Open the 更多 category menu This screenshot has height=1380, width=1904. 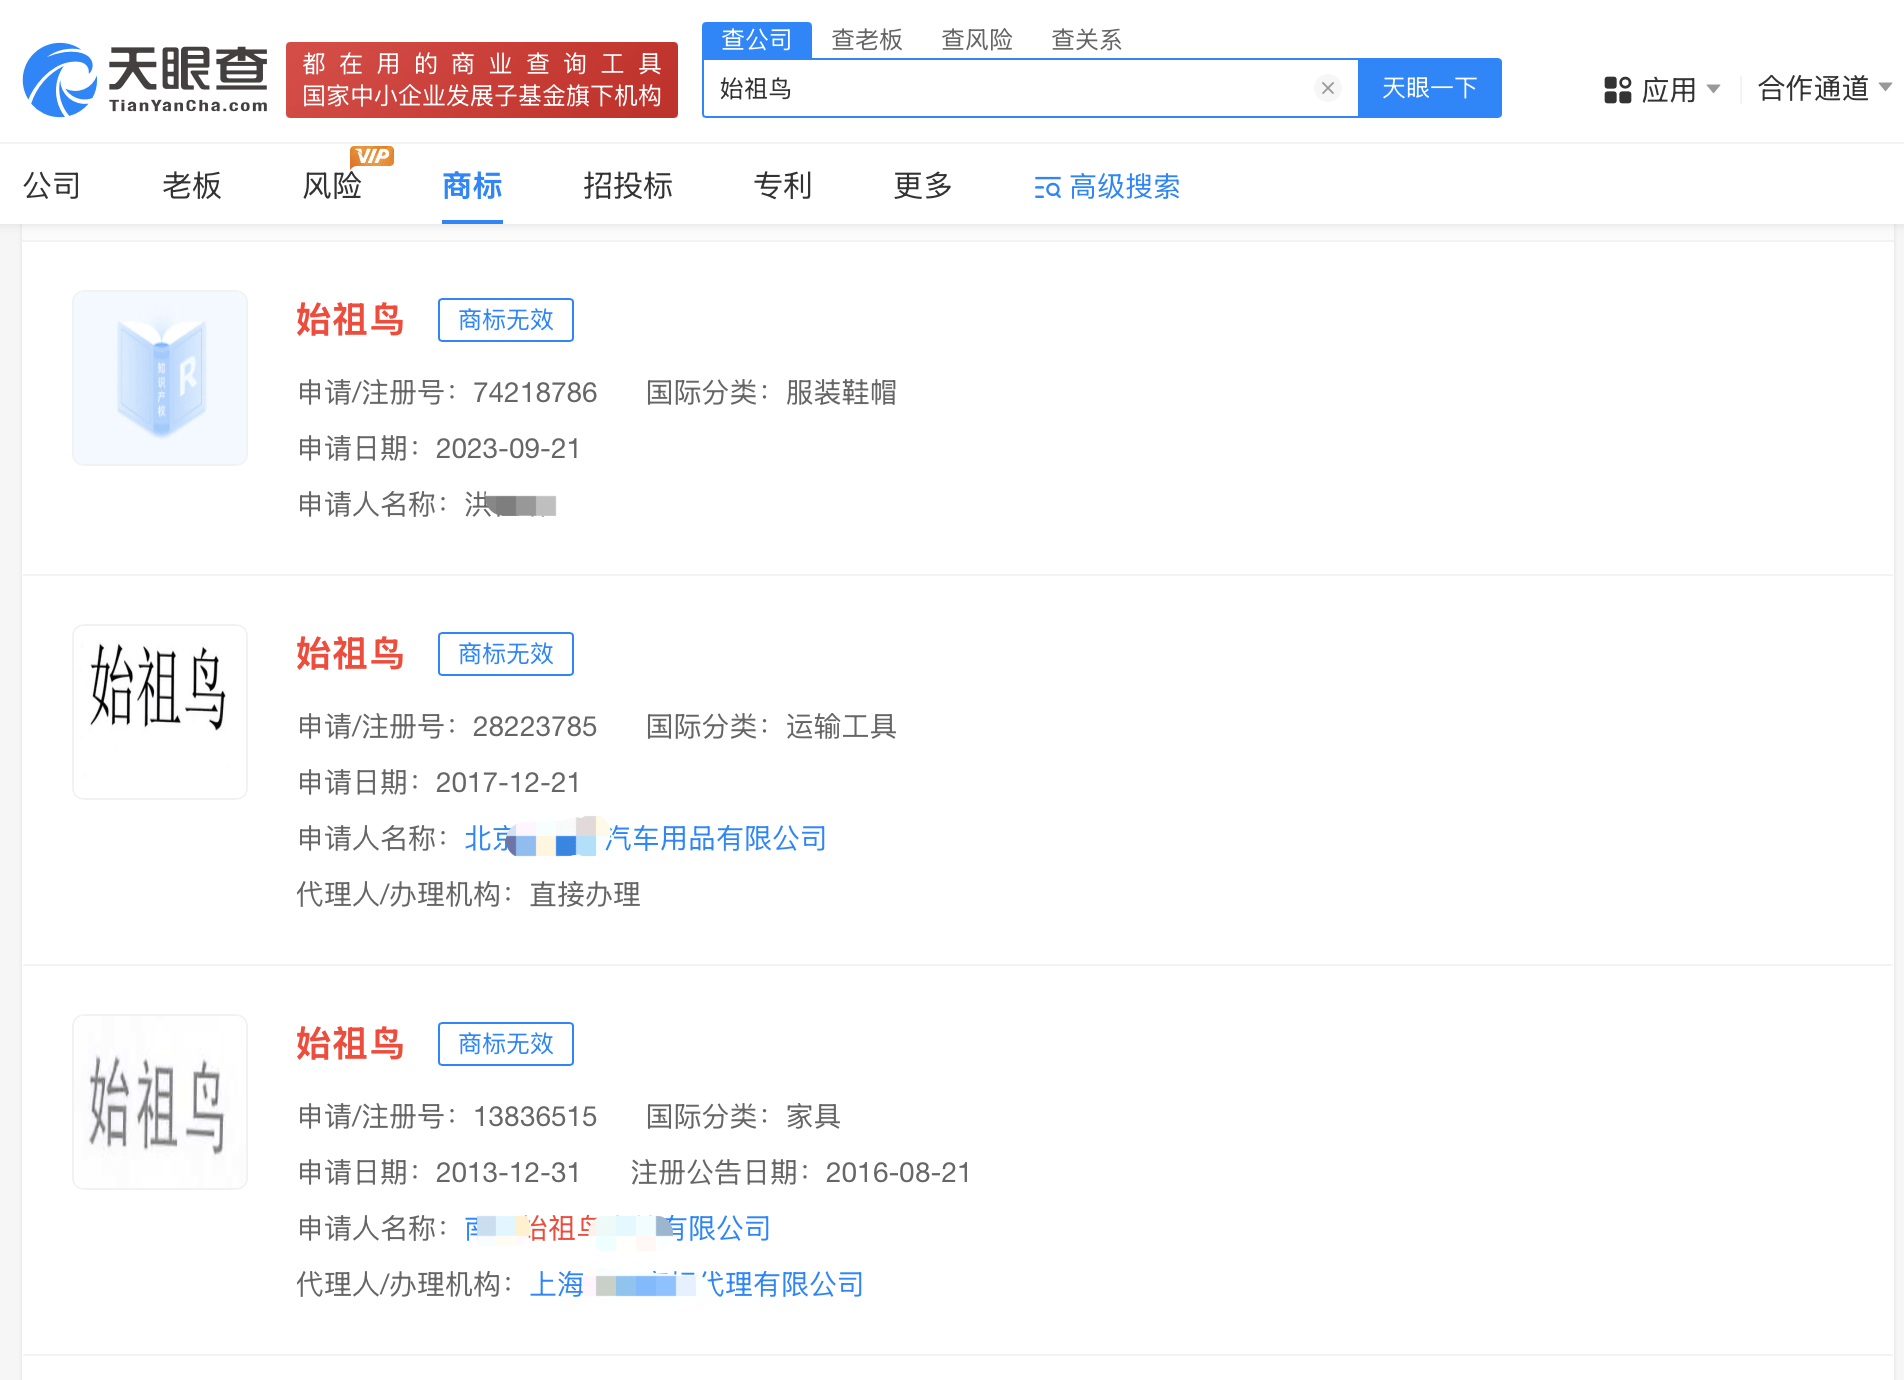[923, 185]
